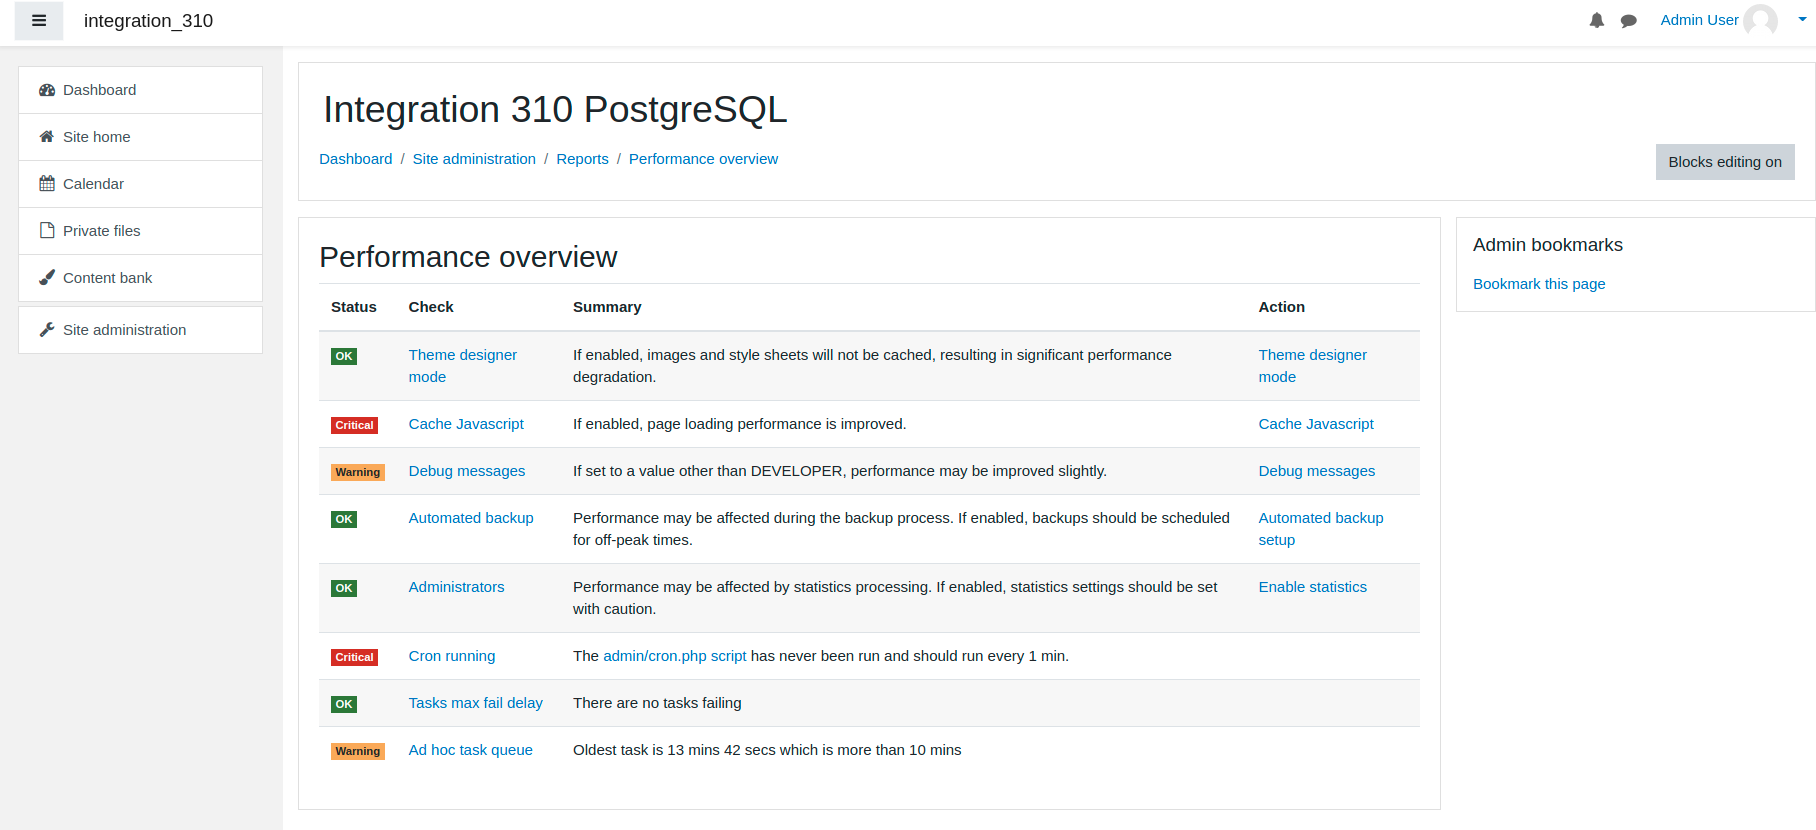Image resolution: width=1816 pixels, height=830 pixels.
Task: Click Bookmark this page link
Action: tap(1539, 284)
